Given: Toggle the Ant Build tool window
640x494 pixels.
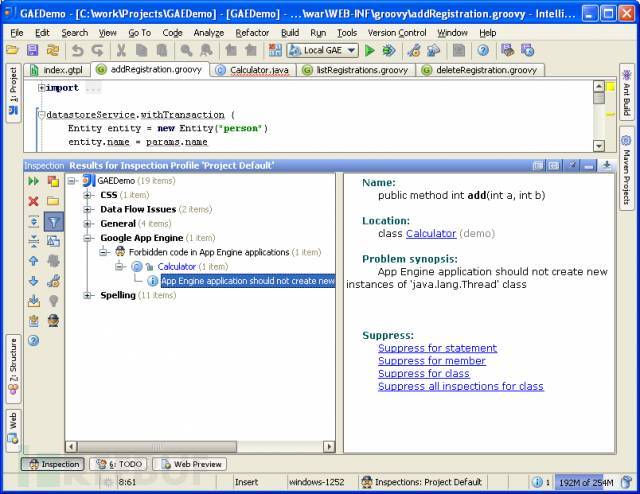Looking at the screenshot, I should [627, 92].
